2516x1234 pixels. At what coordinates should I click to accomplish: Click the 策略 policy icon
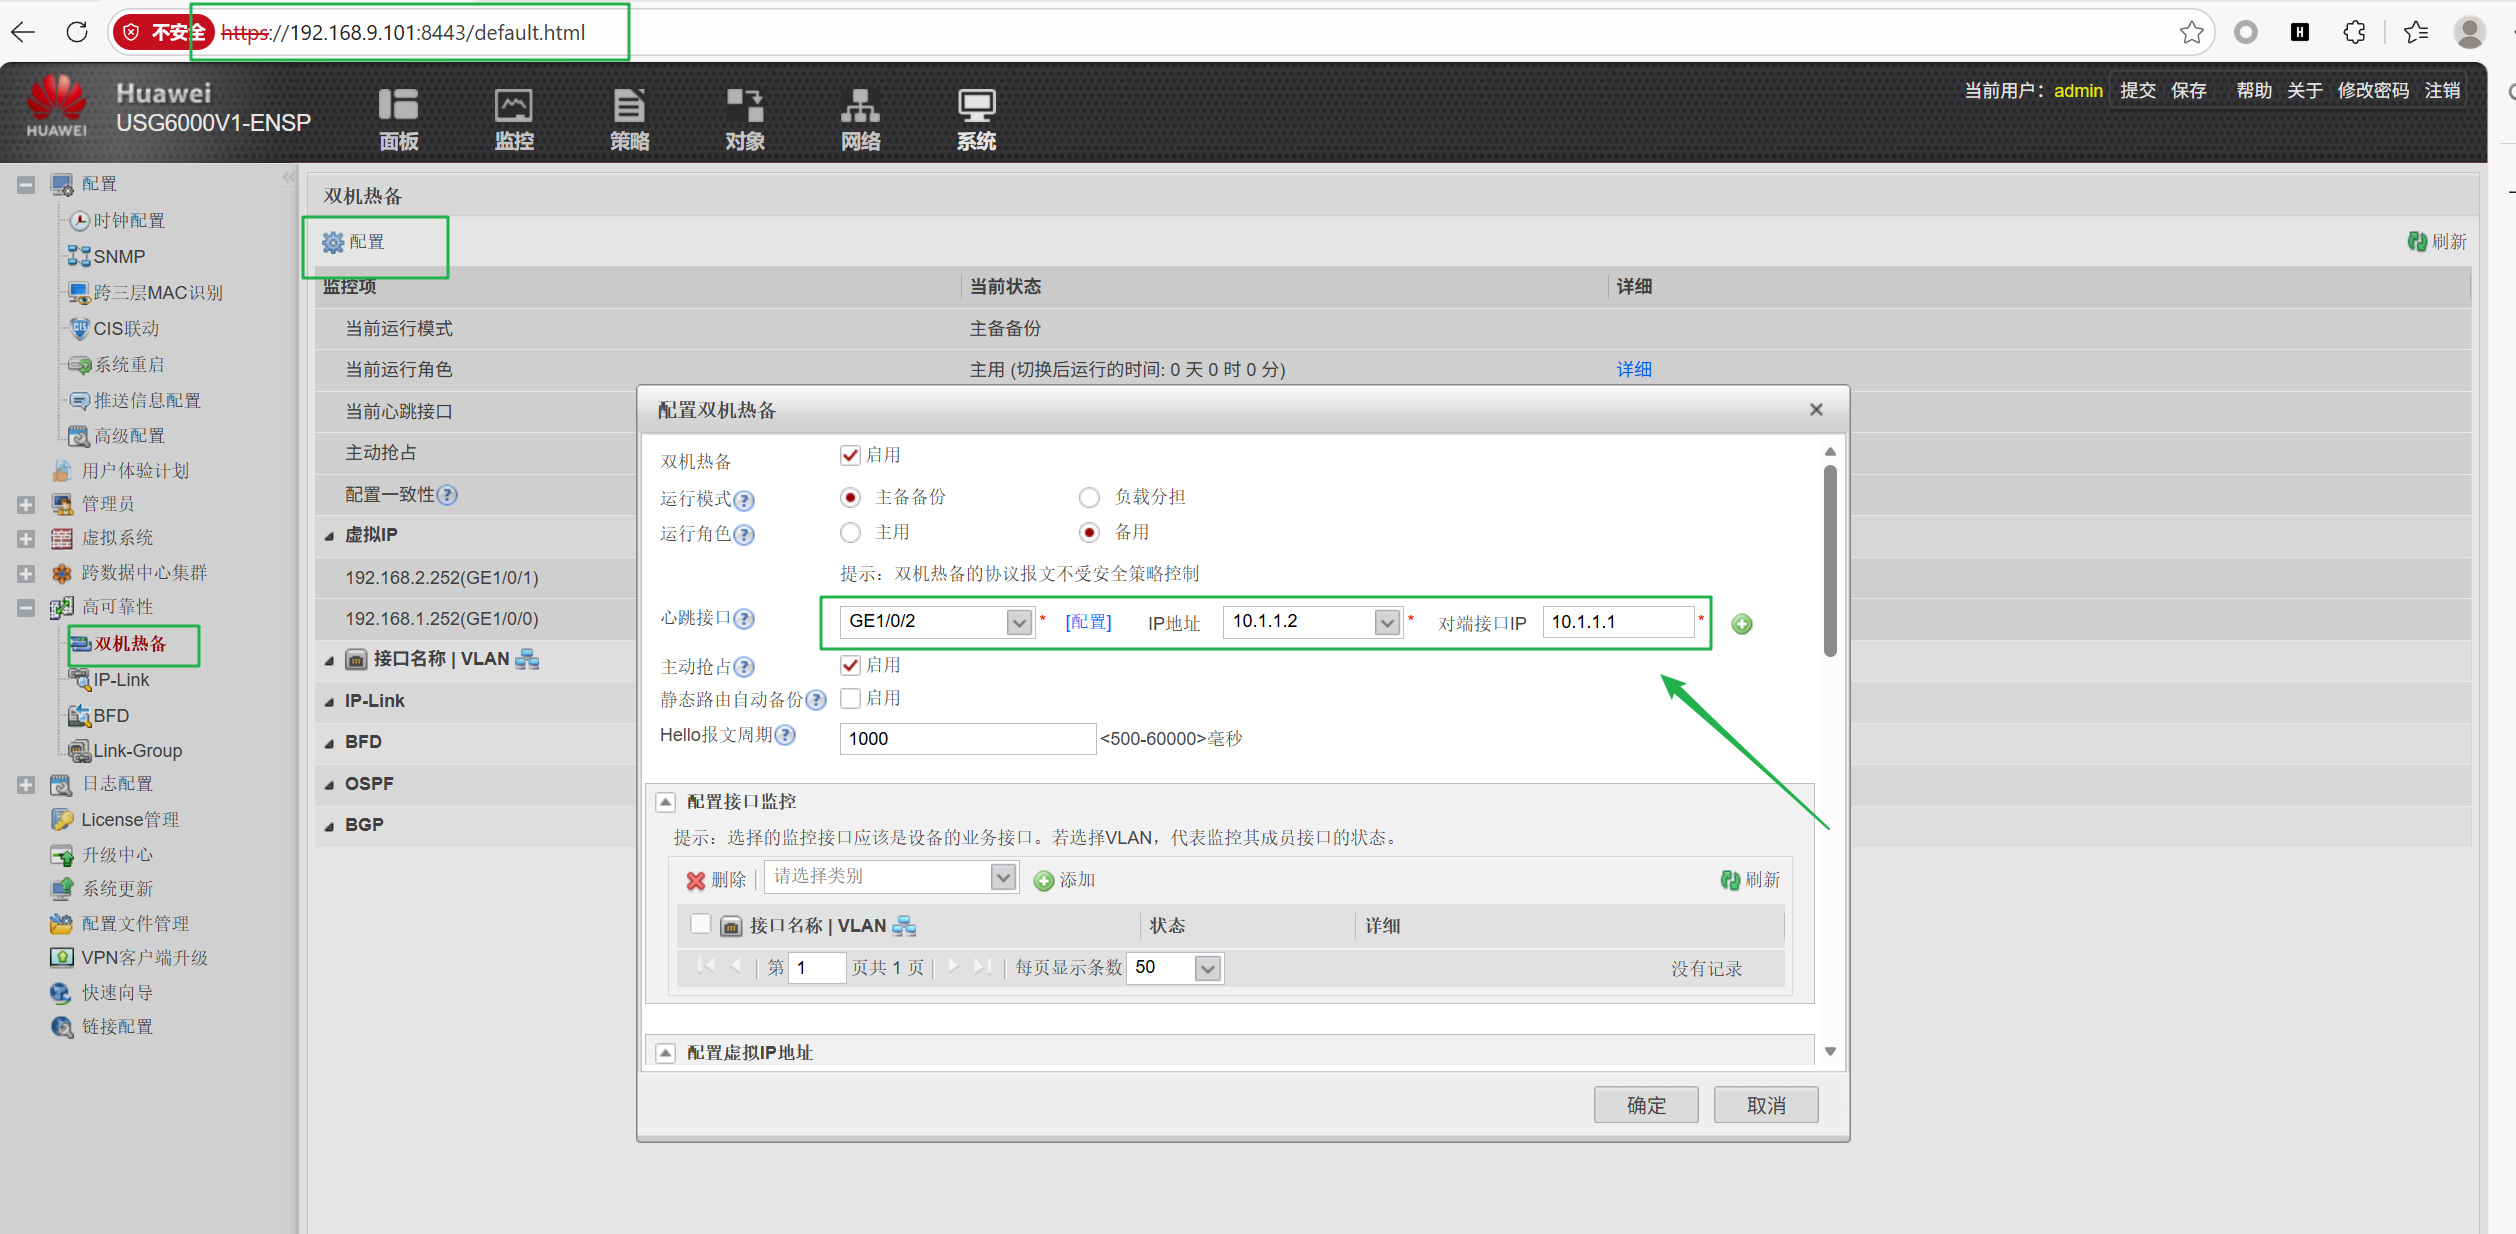(629, 105)
